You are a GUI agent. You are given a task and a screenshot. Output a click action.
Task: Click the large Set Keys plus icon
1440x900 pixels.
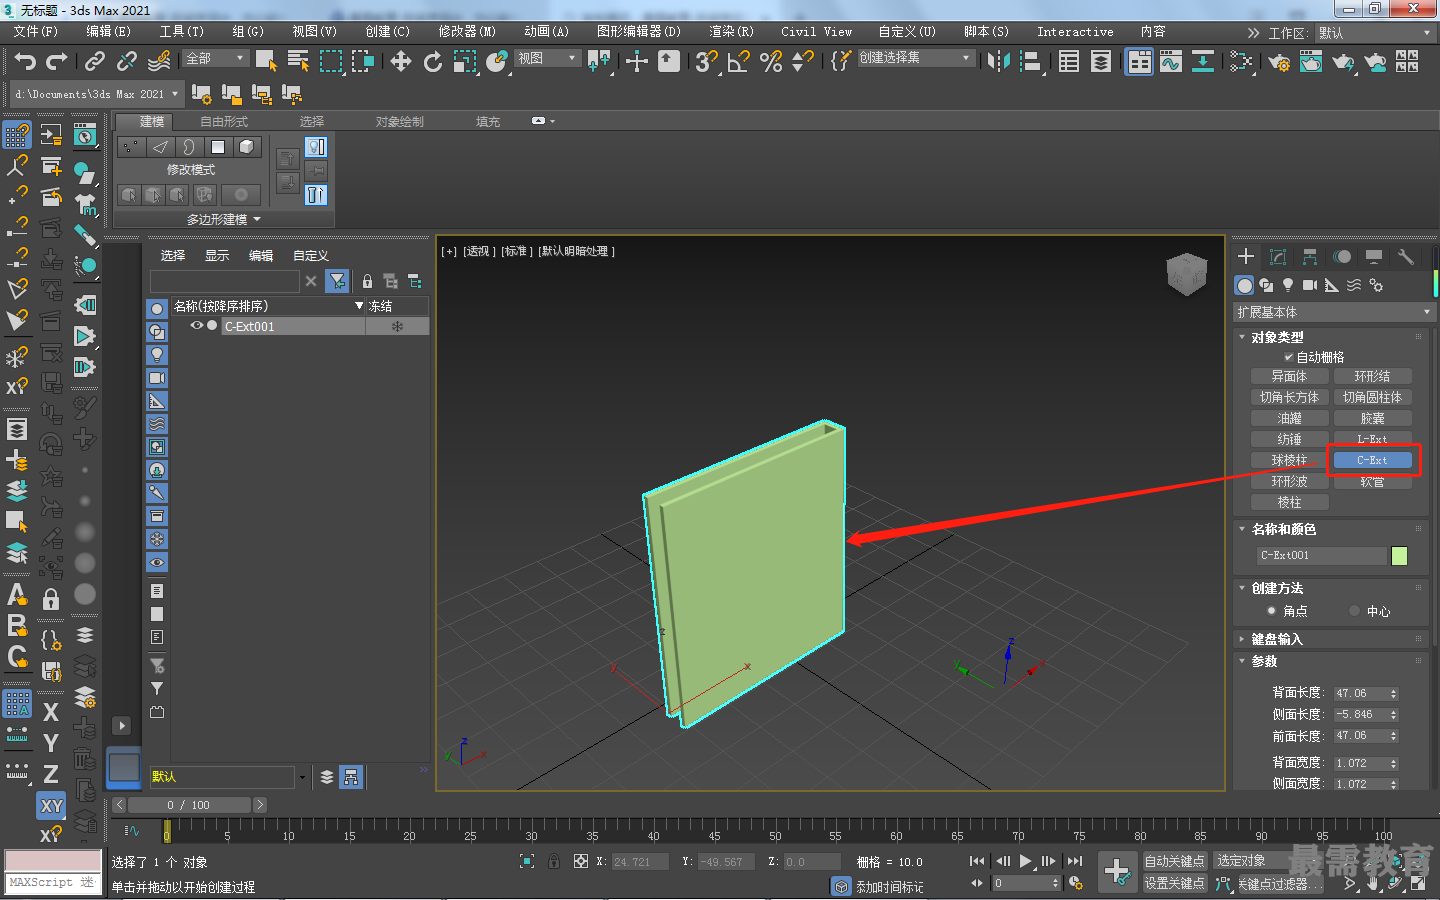1117,871
